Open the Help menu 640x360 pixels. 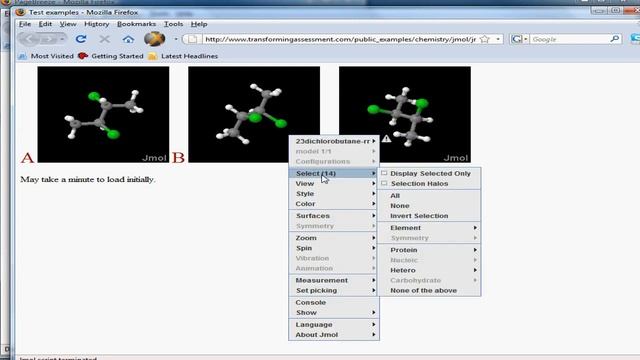tap(199, 24)
